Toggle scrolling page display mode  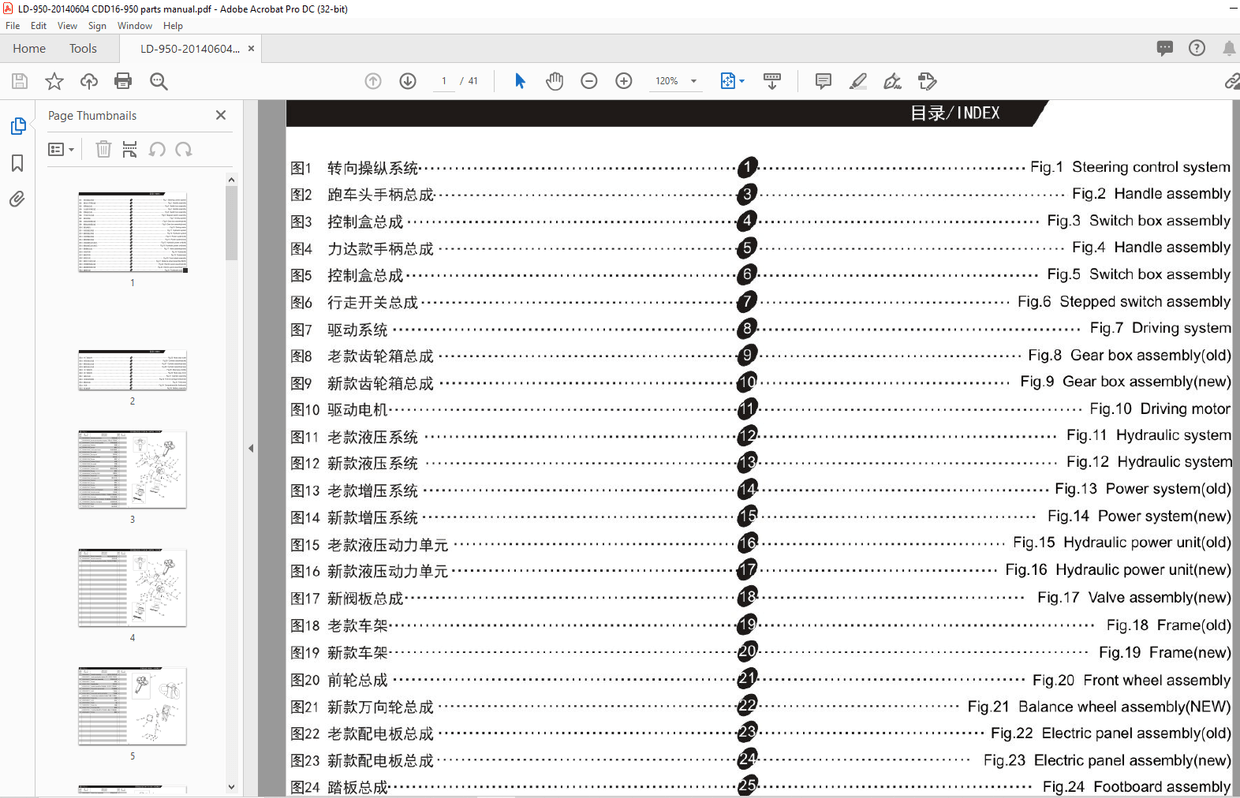(x=772, y=81)
